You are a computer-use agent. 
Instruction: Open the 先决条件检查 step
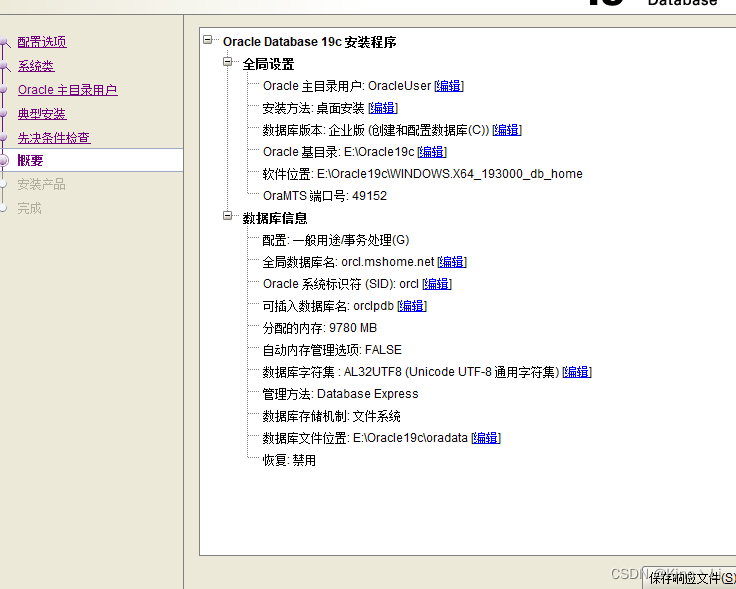tap(54, 138)
